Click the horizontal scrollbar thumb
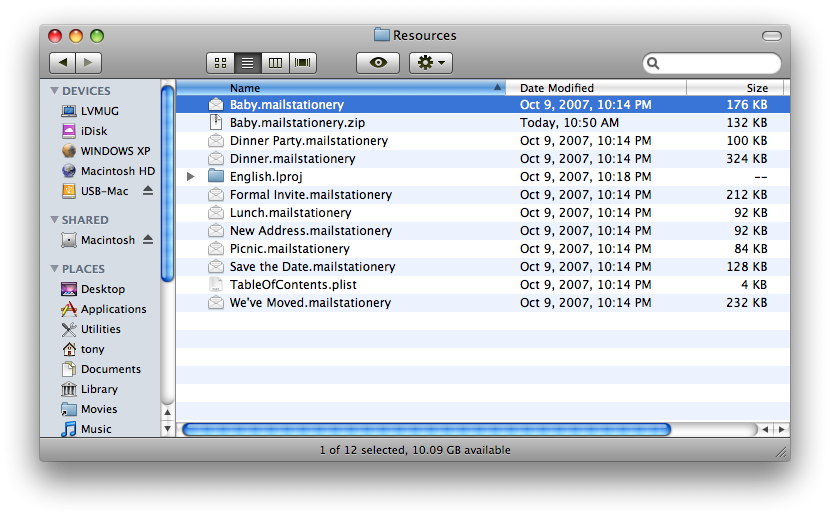830x516 pixels. tap(425, 429)
